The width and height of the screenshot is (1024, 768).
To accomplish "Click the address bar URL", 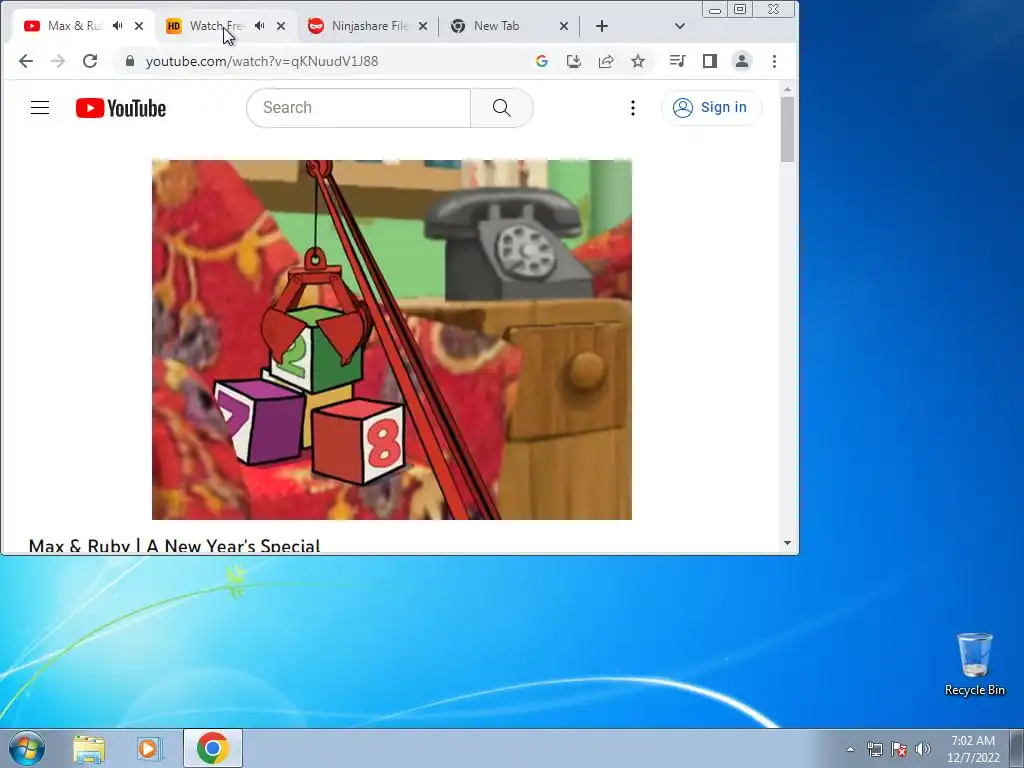I will pos(262,61).
